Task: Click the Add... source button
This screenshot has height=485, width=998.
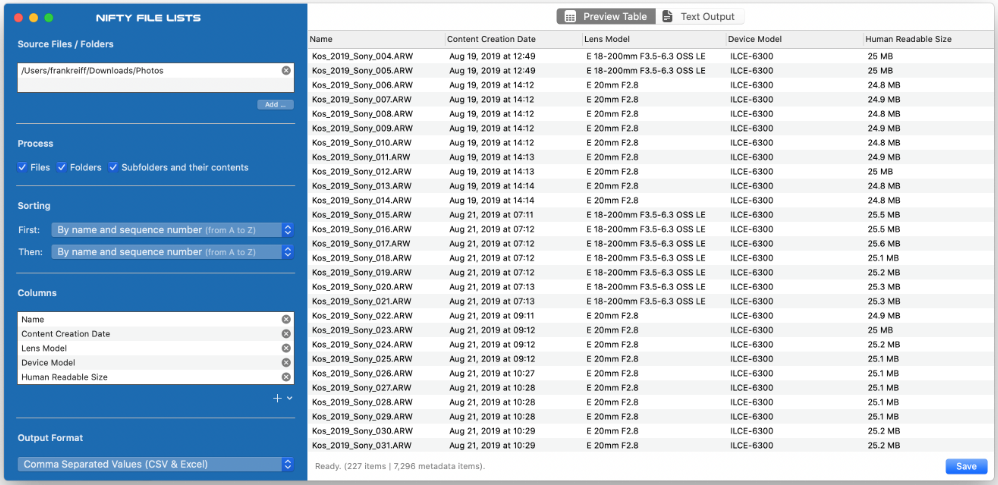Action: pos(274,104)
